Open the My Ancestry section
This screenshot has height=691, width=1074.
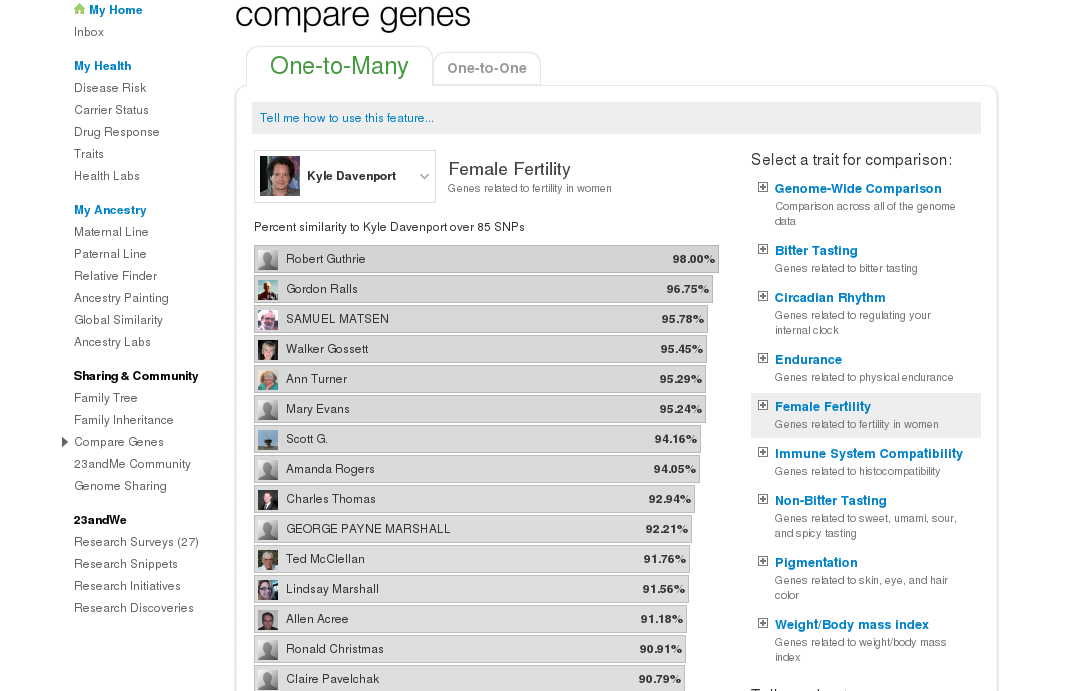click(110, 210)
